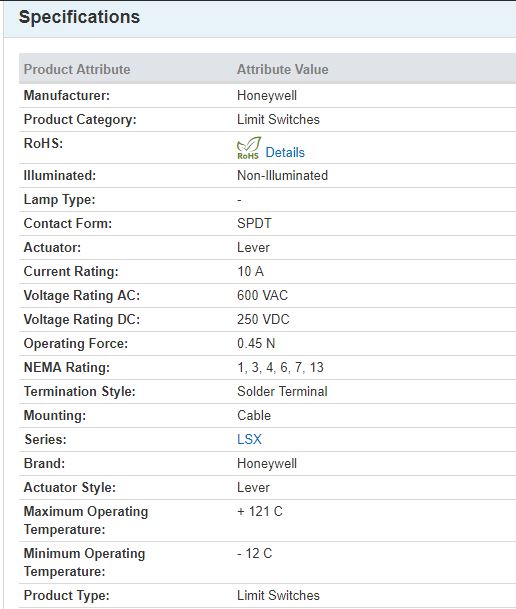Click the green RoHS leaf icon
Image resolution: width=516 pixels, height=609 pixels.
pyautogui.click(x=248, y=148)
